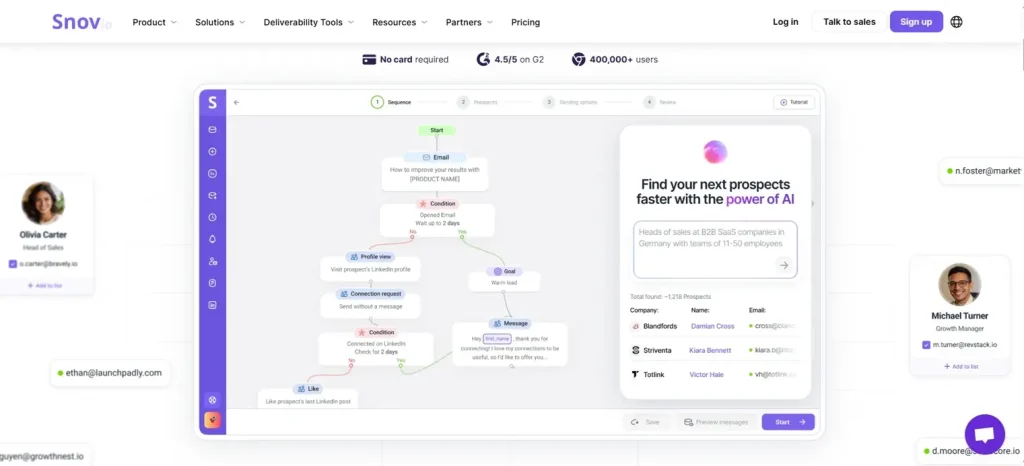Viewport: 1024px width, 466px height.
Task: Click the Sign up button
Action: pyautogui.click(x=916, y=22)
